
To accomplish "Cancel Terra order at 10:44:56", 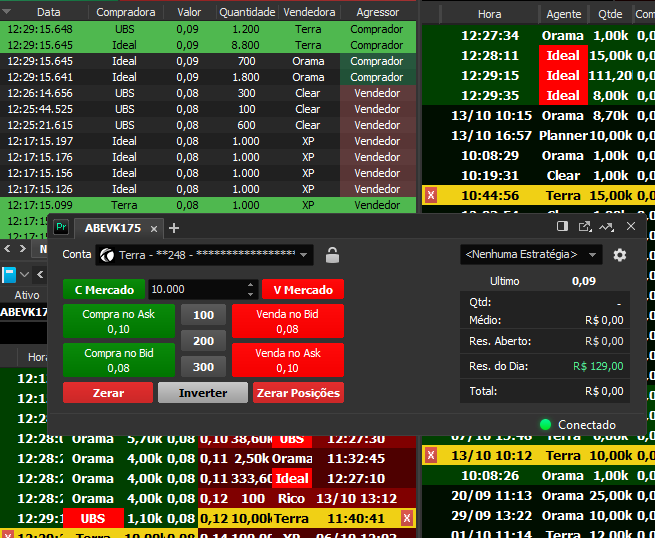I will (x=431, y=195).
